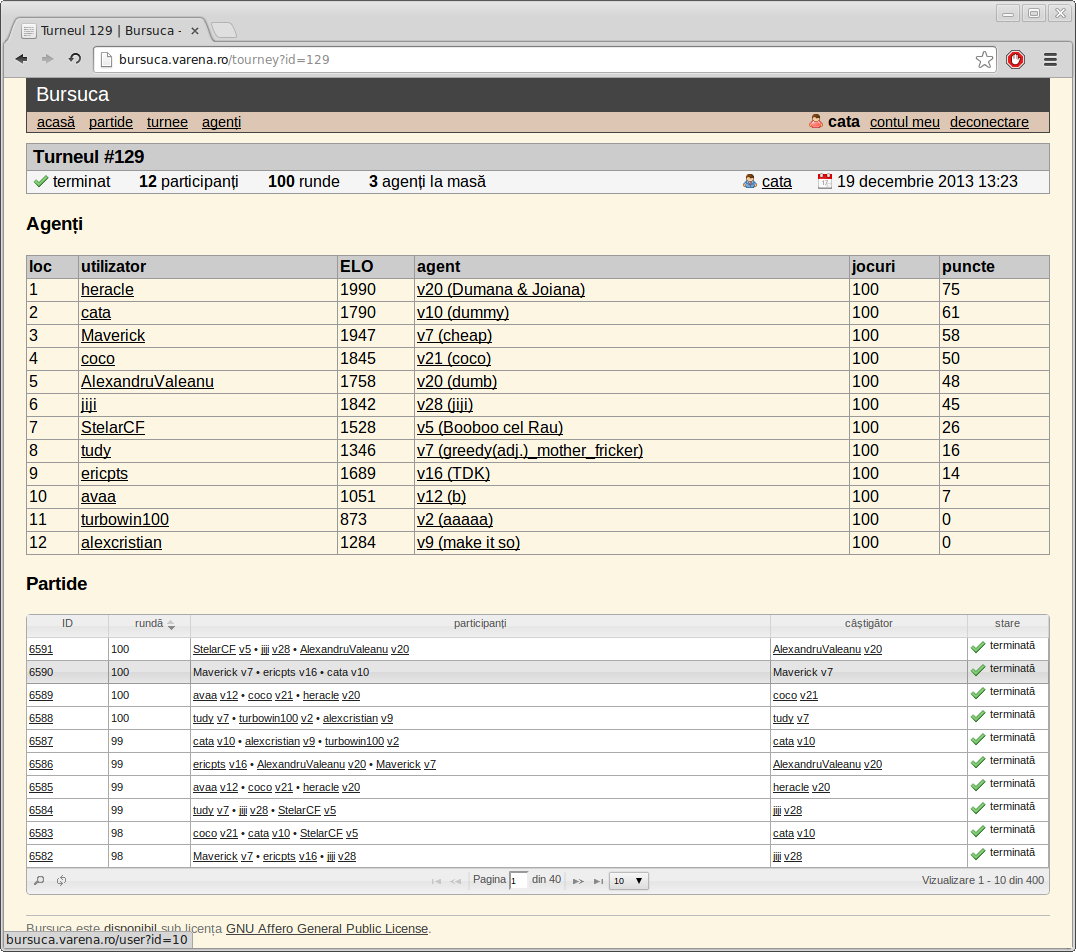Focus the Pagina page number field
Viewport: 1076px width, 952px height.
519,881
